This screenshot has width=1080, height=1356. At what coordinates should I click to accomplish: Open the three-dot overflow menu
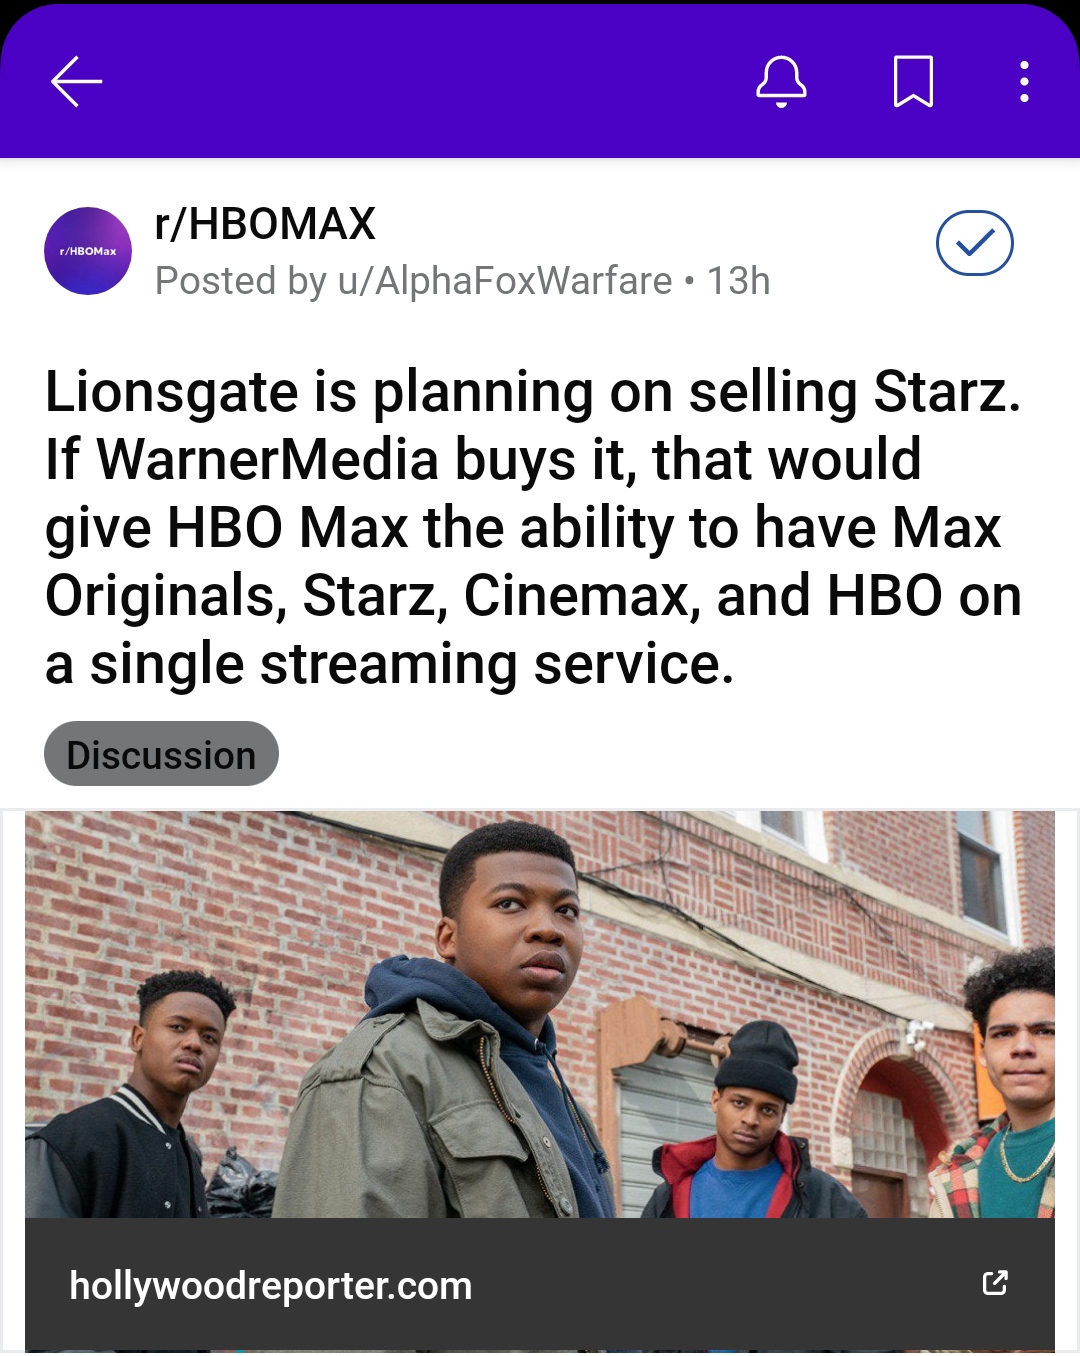click(x=1024, y=81)
